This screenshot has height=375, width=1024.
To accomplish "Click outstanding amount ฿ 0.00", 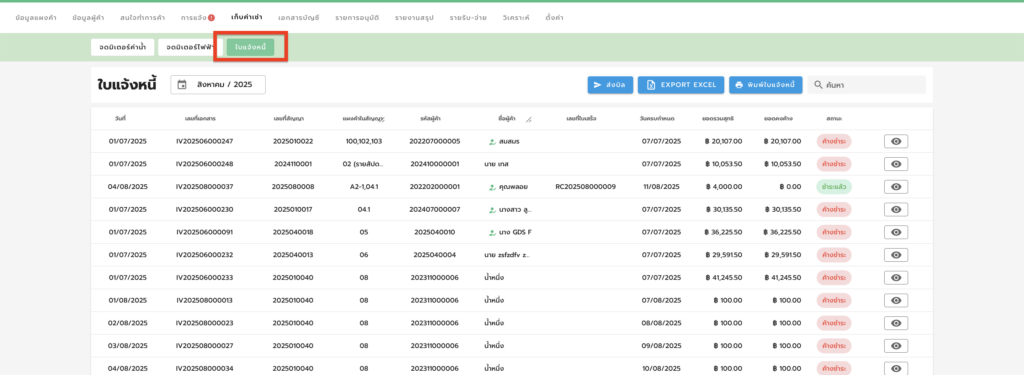I will click(x=790, y=187).
